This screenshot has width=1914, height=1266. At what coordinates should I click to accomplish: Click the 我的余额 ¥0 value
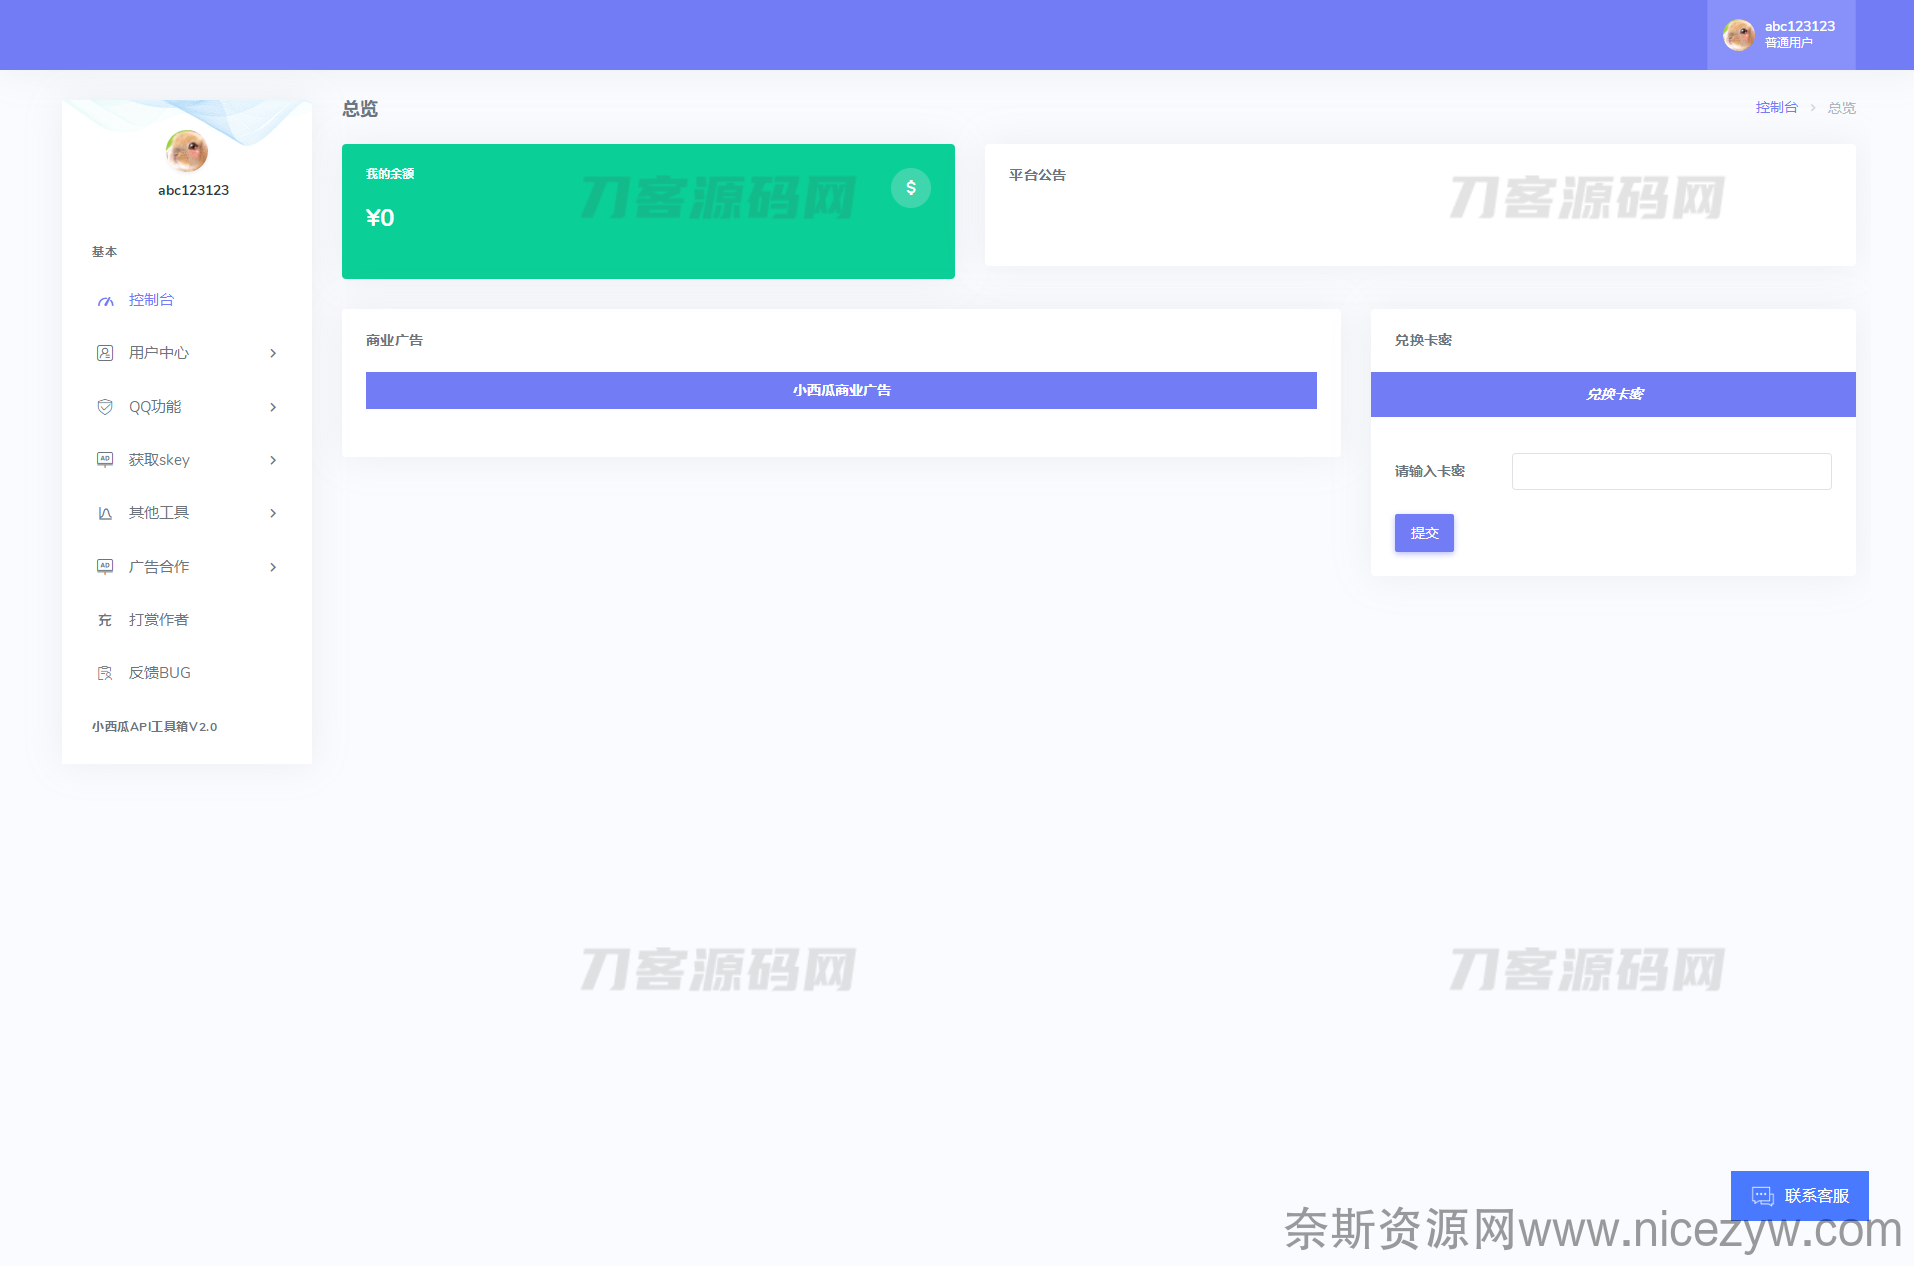pos(380,218)
